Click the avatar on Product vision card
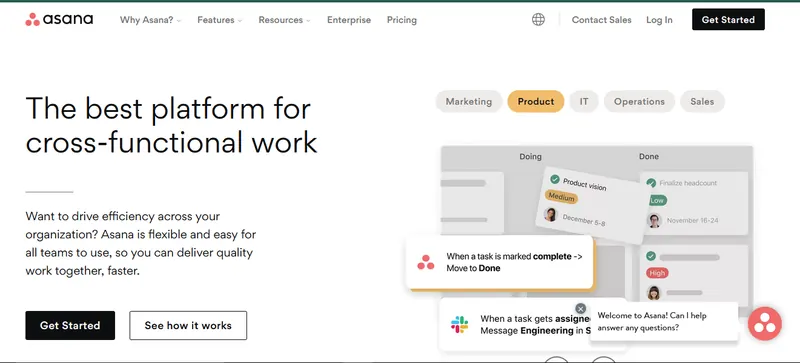The image size is (800, 363). coord(551,214)
